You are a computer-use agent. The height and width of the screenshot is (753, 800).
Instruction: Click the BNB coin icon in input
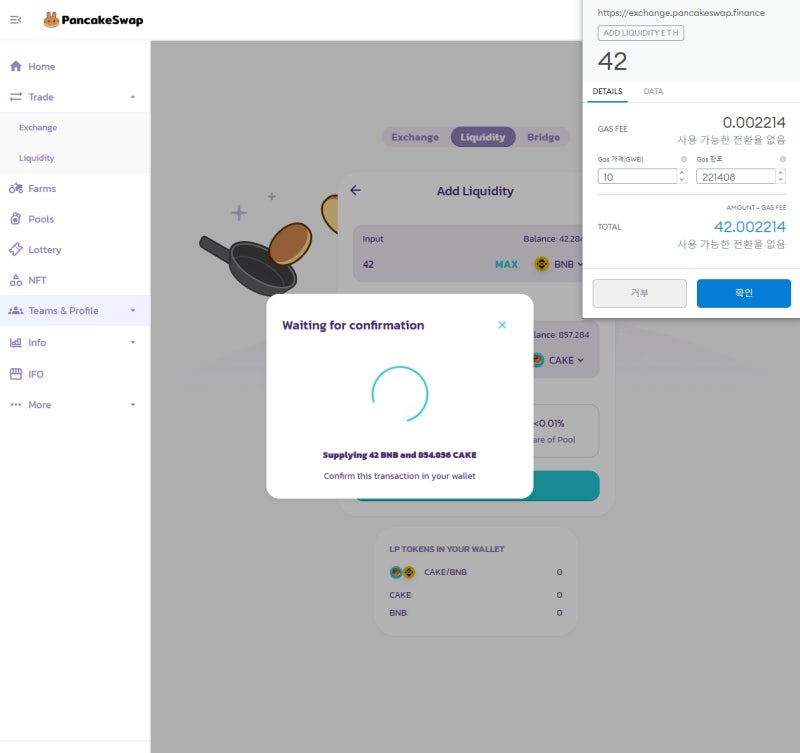[x=541, y=264]
